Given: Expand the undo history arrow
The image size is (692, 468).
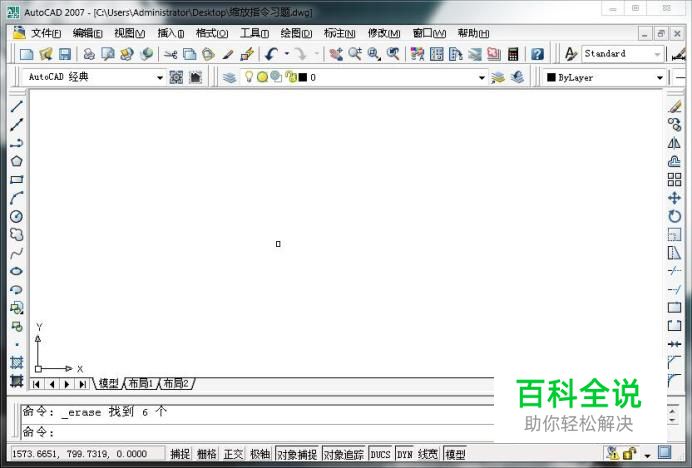Looking at the screenshot, I should point(287,54).
